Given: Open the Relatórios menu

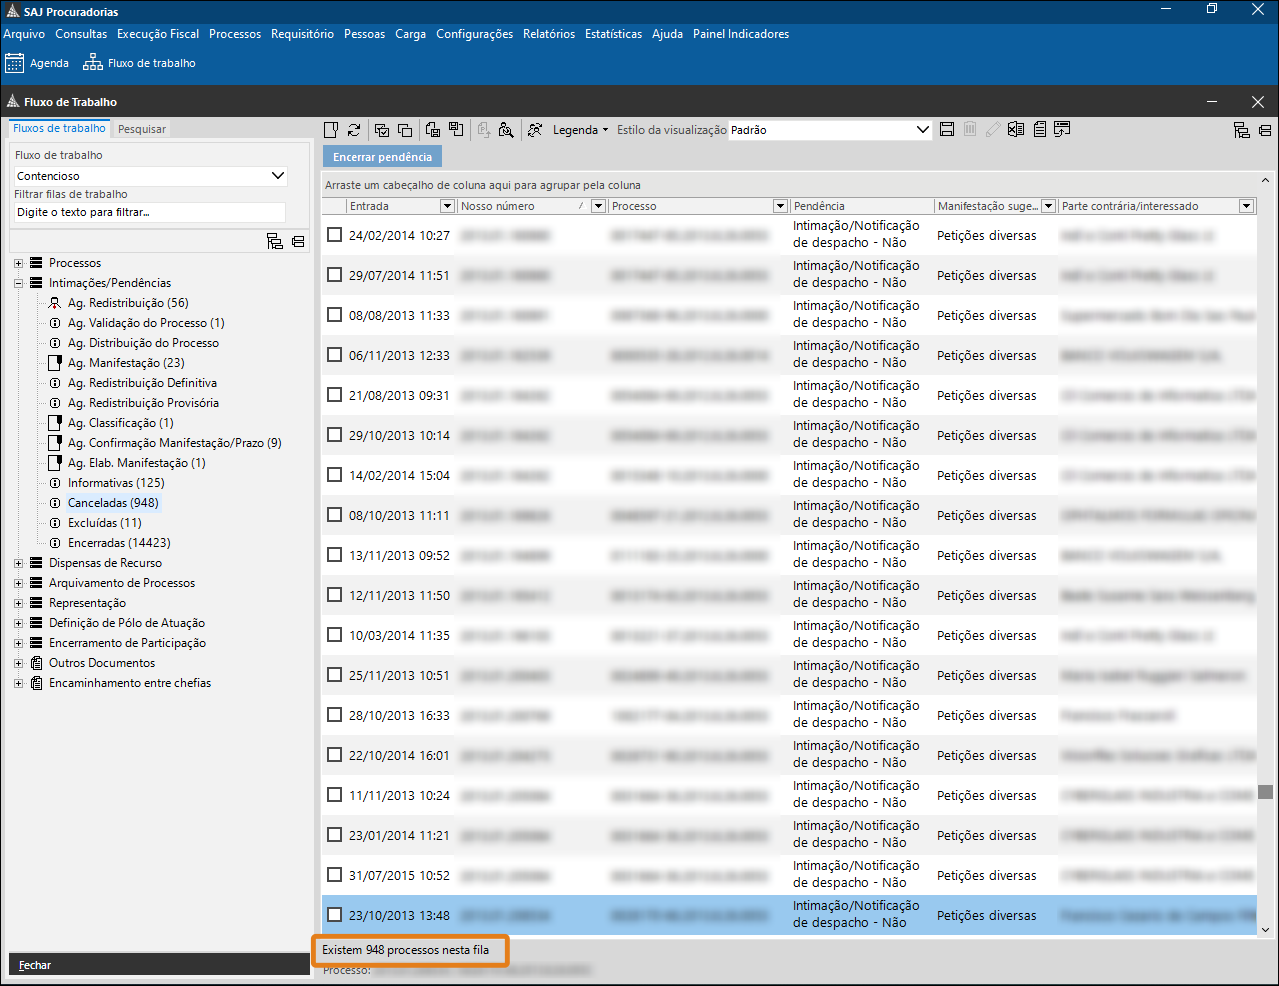Looking at the screenshot, I should (x=549, y=34).
